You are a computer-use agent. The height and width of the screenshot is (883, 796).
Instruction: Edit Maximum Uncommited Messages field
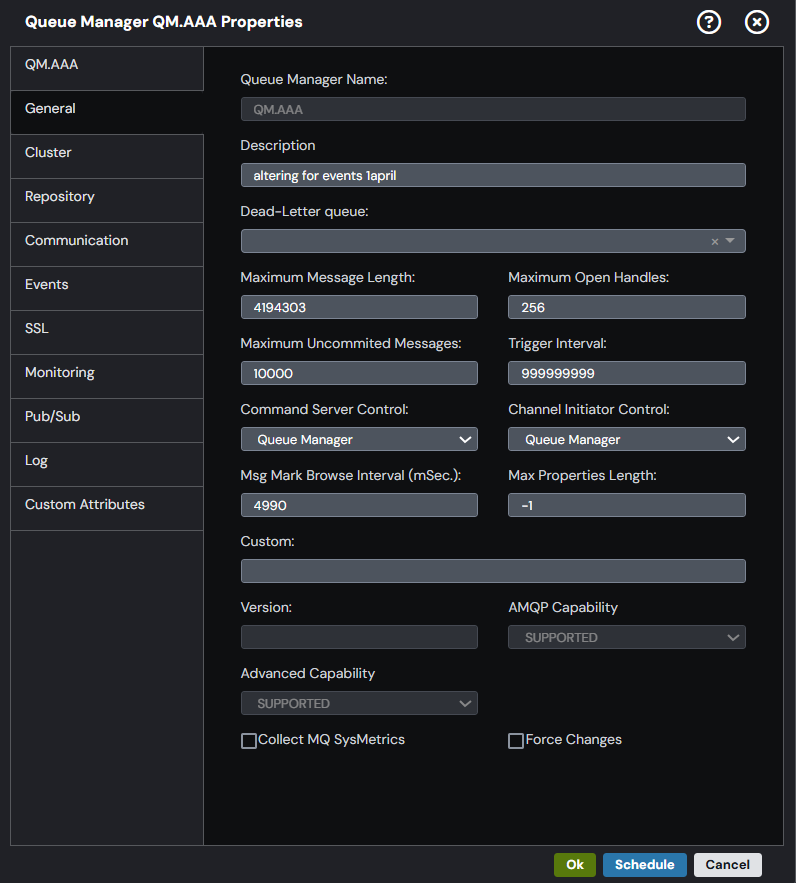pos(359,373)
